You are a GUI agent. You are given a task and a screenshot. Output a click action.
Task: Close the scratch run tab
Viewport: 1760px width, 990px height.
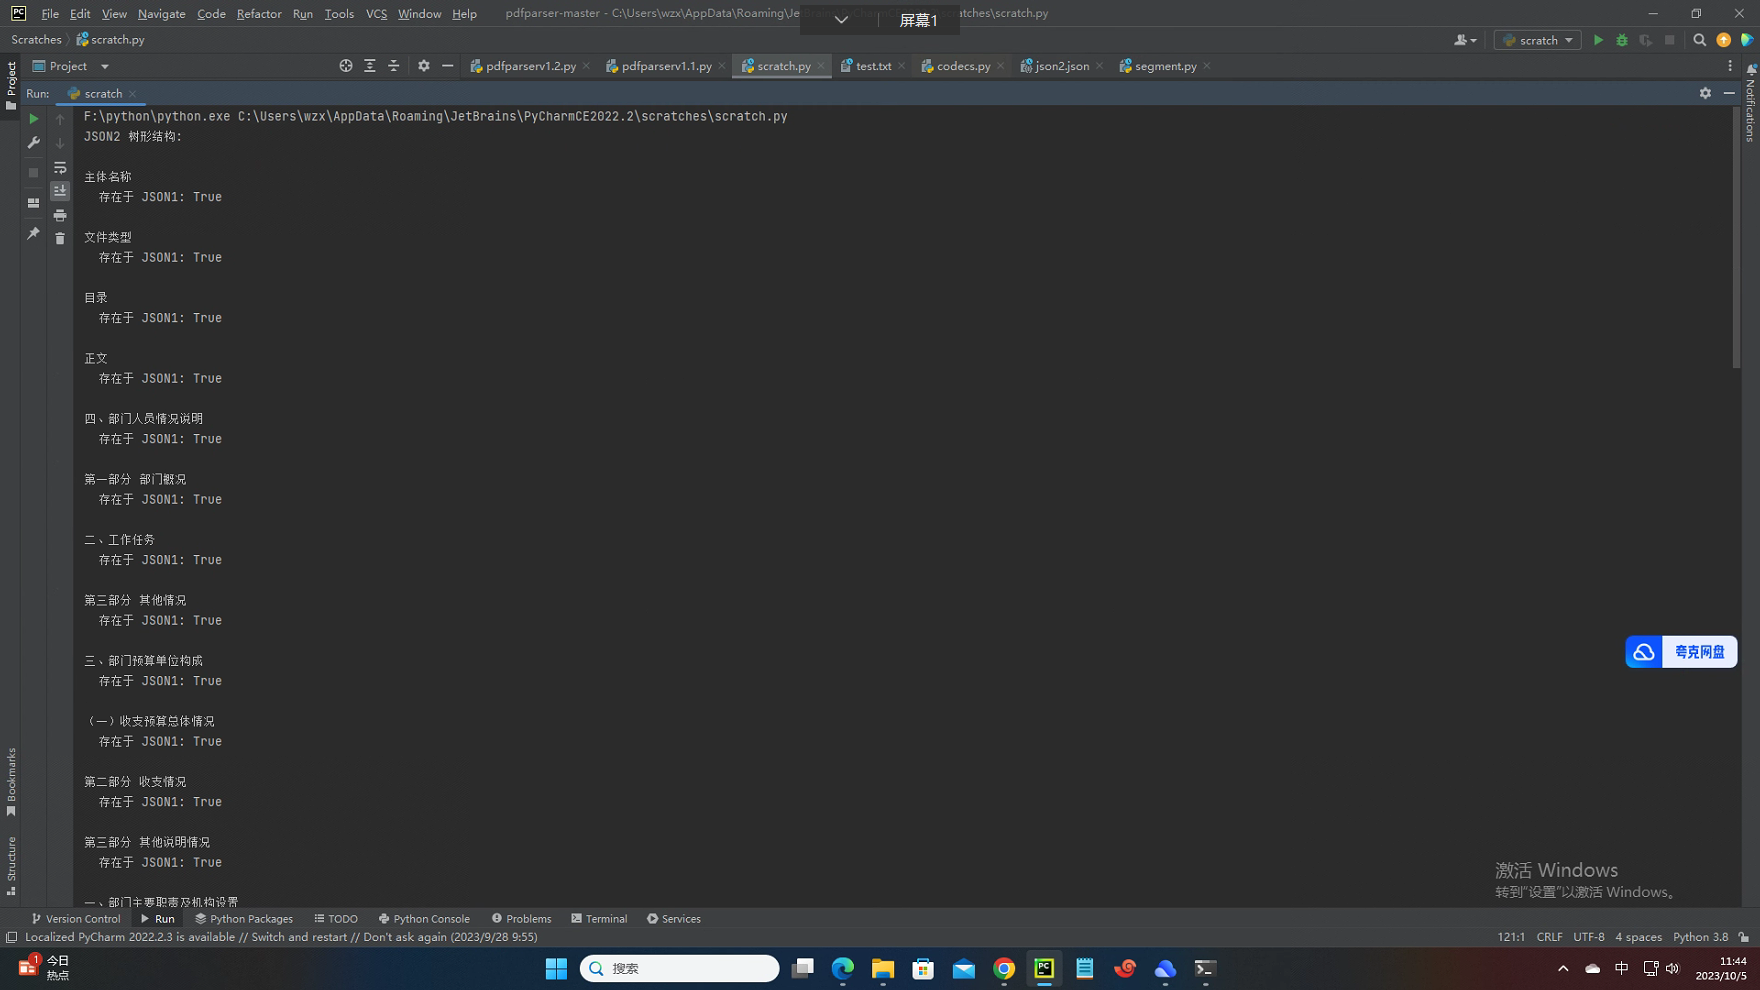[132, 94]
